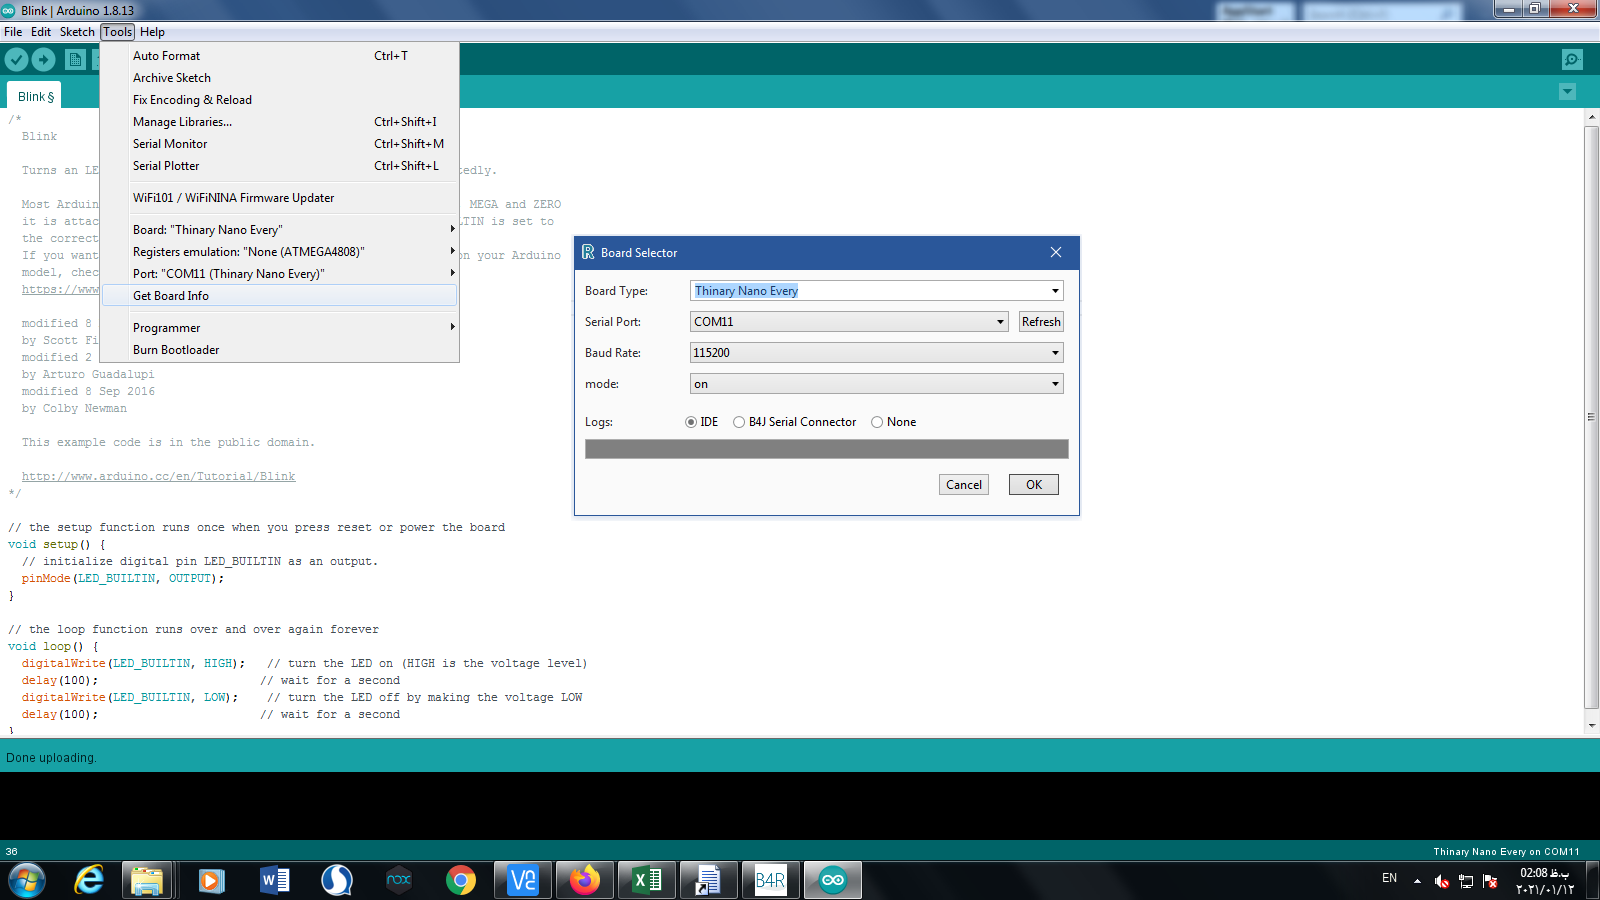Select the B4J Serial Connector radio button
The image size is (1600, 900).
point(739,422)
